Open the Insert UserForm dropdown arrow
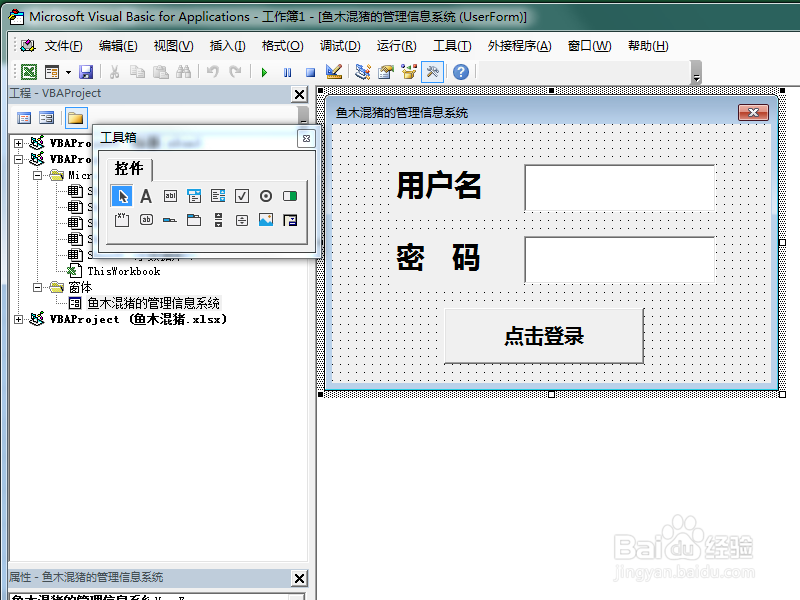This screenshot has width=800, height=600. tap(68, 72)
